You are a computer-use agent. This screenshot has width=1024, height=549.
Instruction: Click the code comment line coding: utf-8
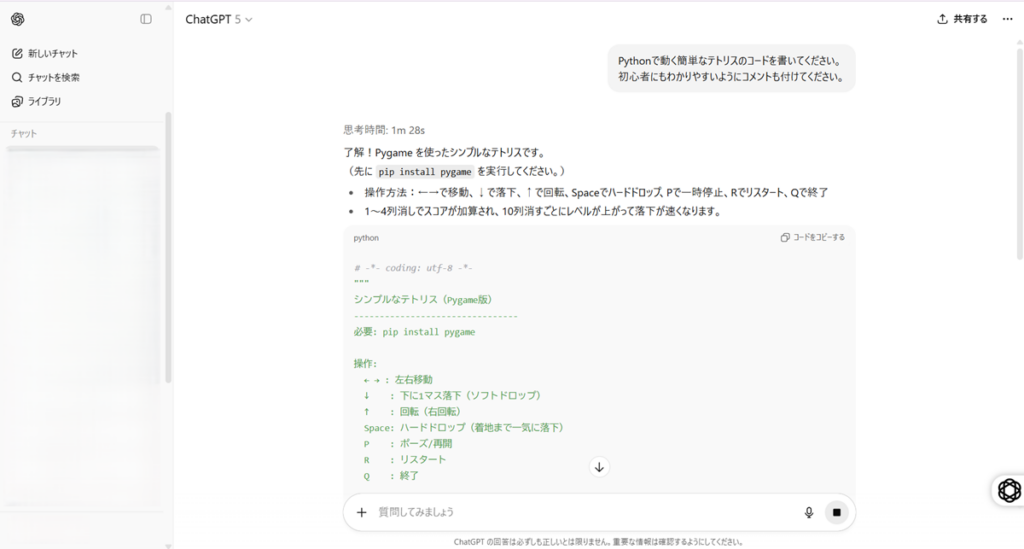coord(413,268)
